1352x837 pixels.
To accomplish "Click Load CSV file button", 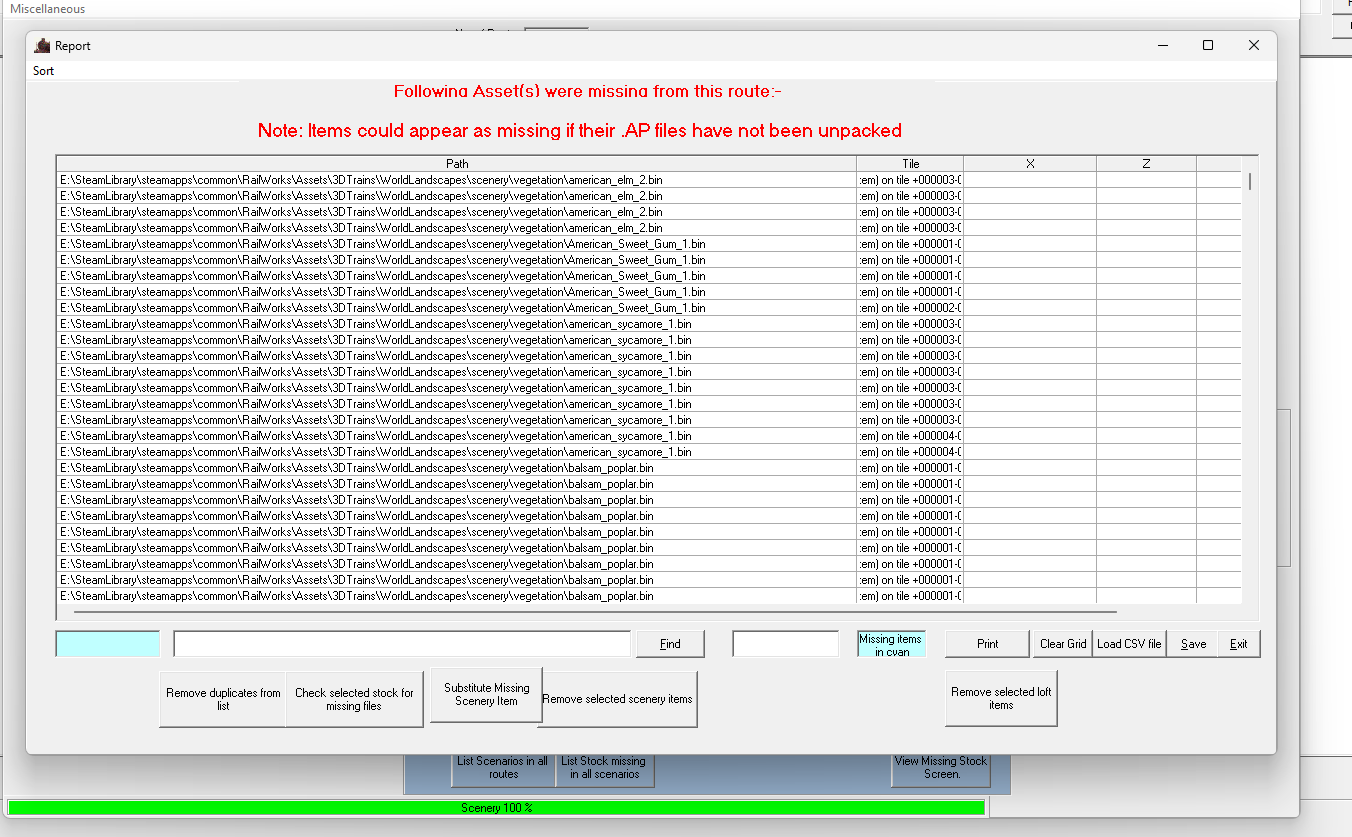I will [x=1129, y=644].
